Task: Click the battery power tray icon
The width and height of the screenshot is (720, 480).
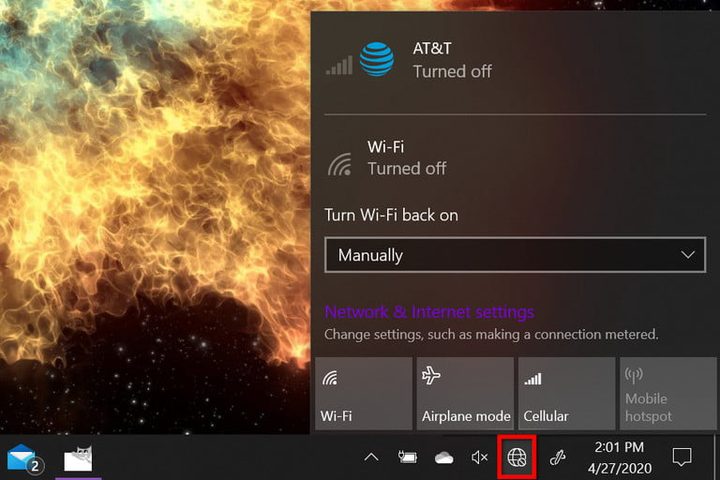Action: [407, 457]
